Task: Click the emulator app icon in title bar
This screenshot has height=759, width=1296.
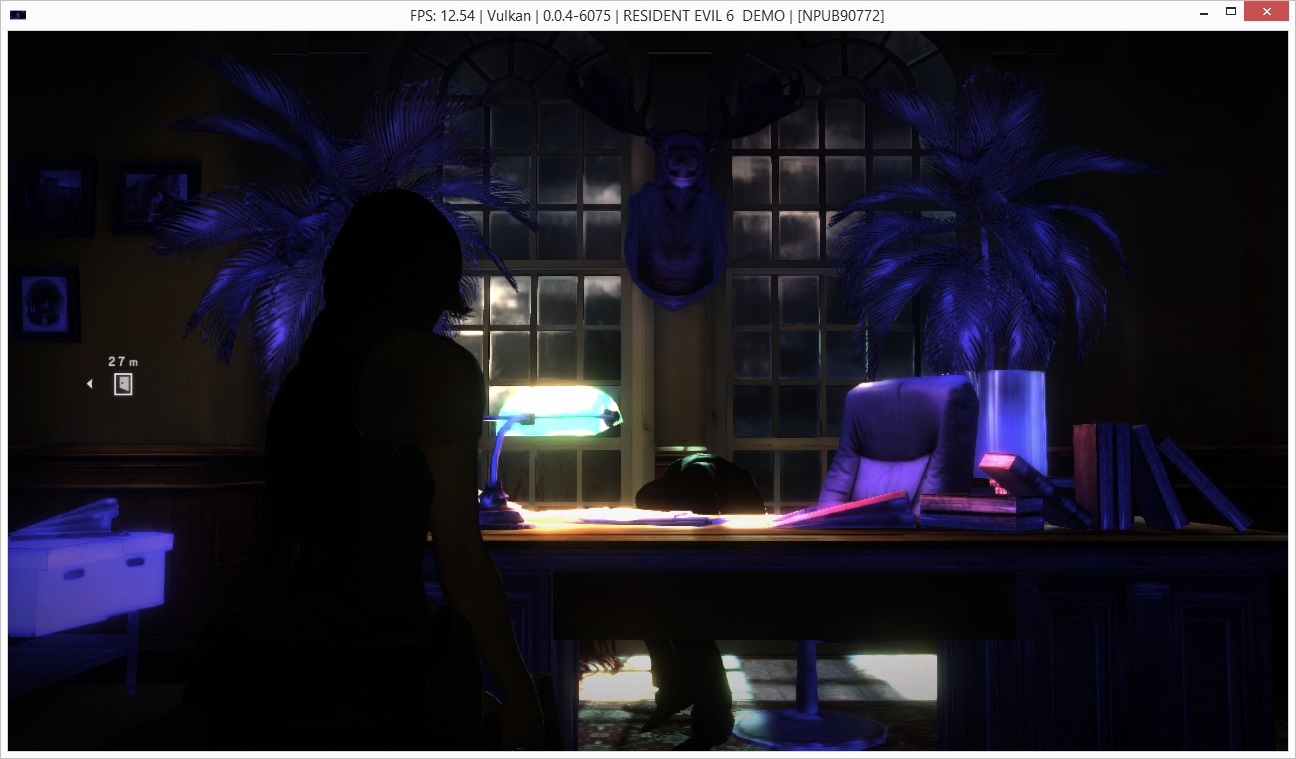Action: 19,15
